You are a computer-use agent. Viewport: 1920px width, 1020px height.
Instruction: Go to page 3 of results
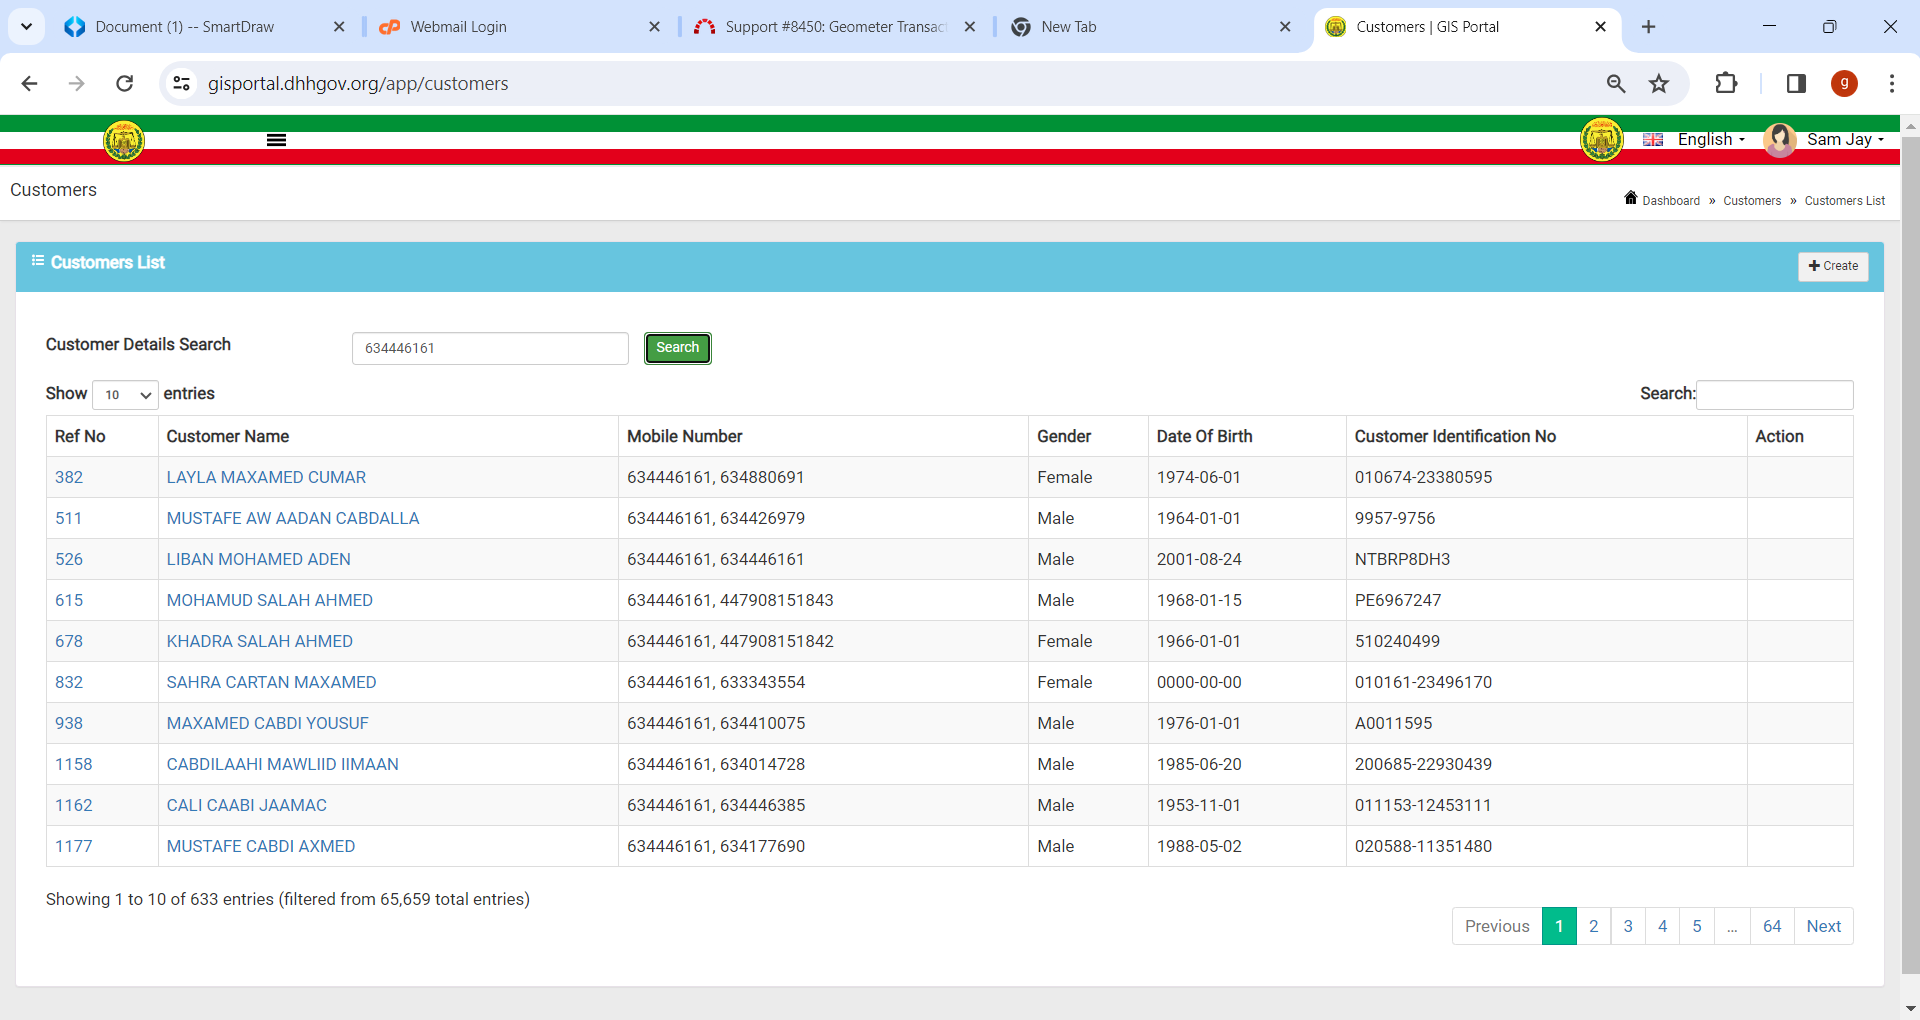tap(1628, 926)
